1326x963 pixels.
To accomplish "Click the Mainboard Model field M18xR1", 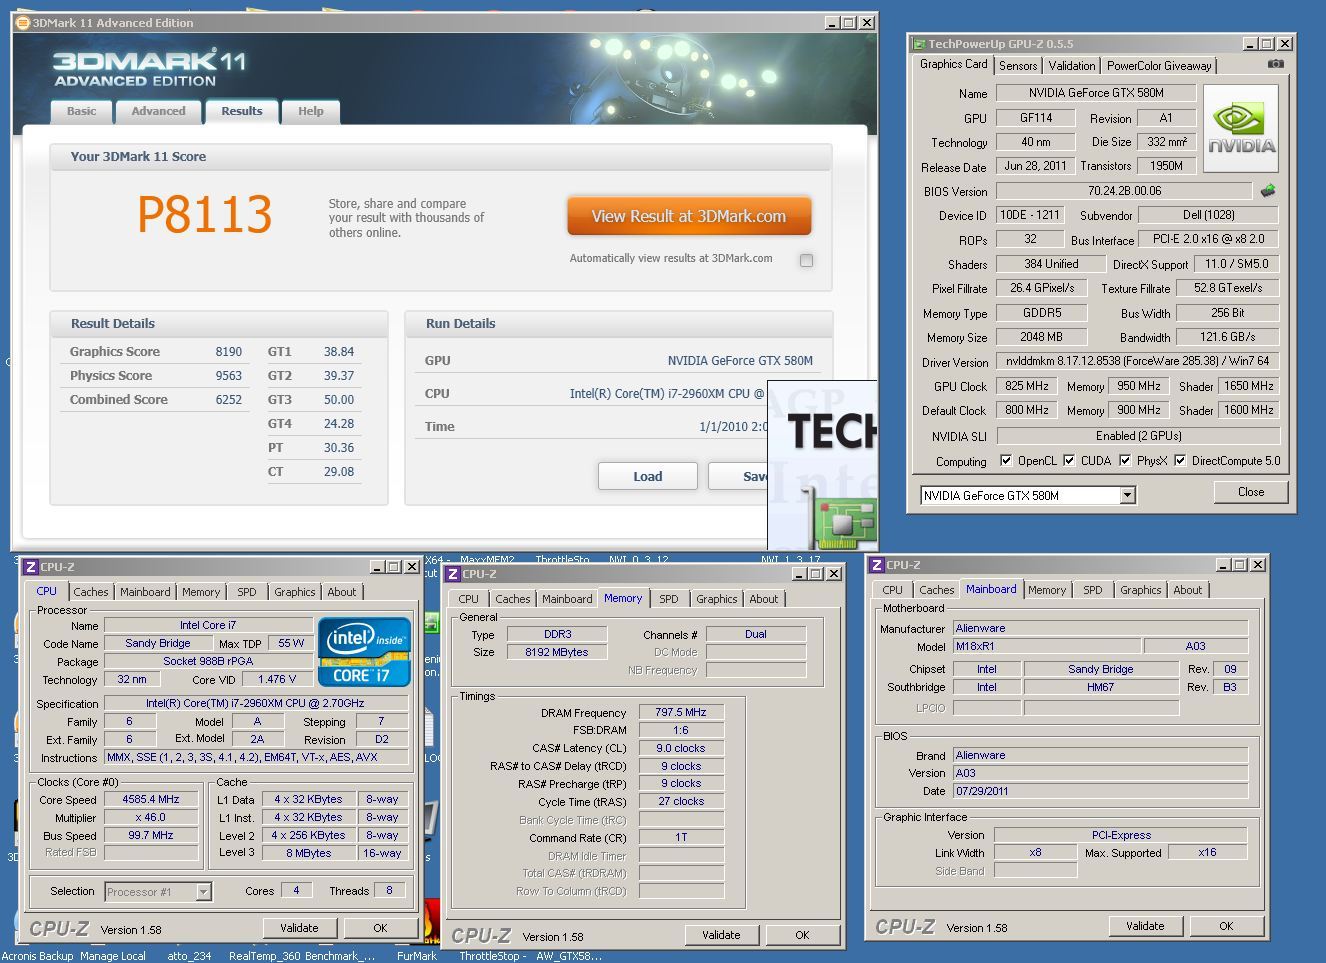I will [x=1046, y=646].
